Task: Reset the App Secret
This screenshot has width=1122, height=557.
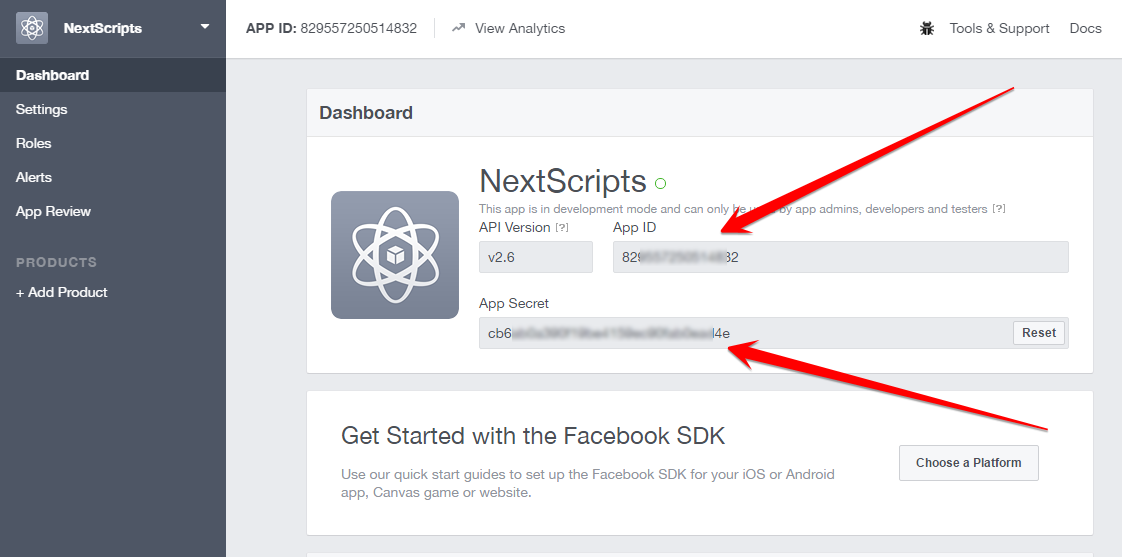Action: (x=1039, y=333)
